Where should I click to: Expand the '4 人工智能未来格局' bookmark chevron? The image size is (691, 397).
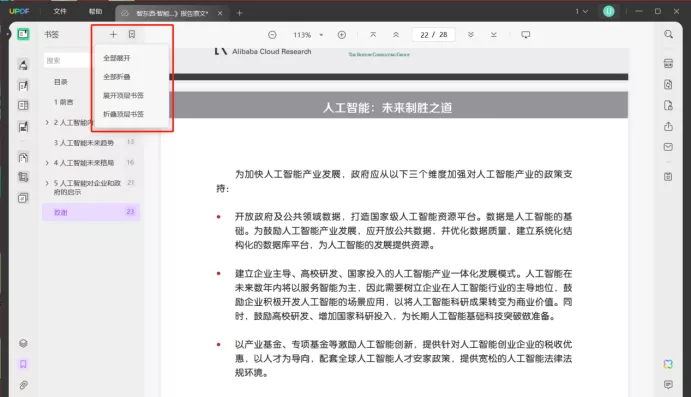[x=47, y=163]
